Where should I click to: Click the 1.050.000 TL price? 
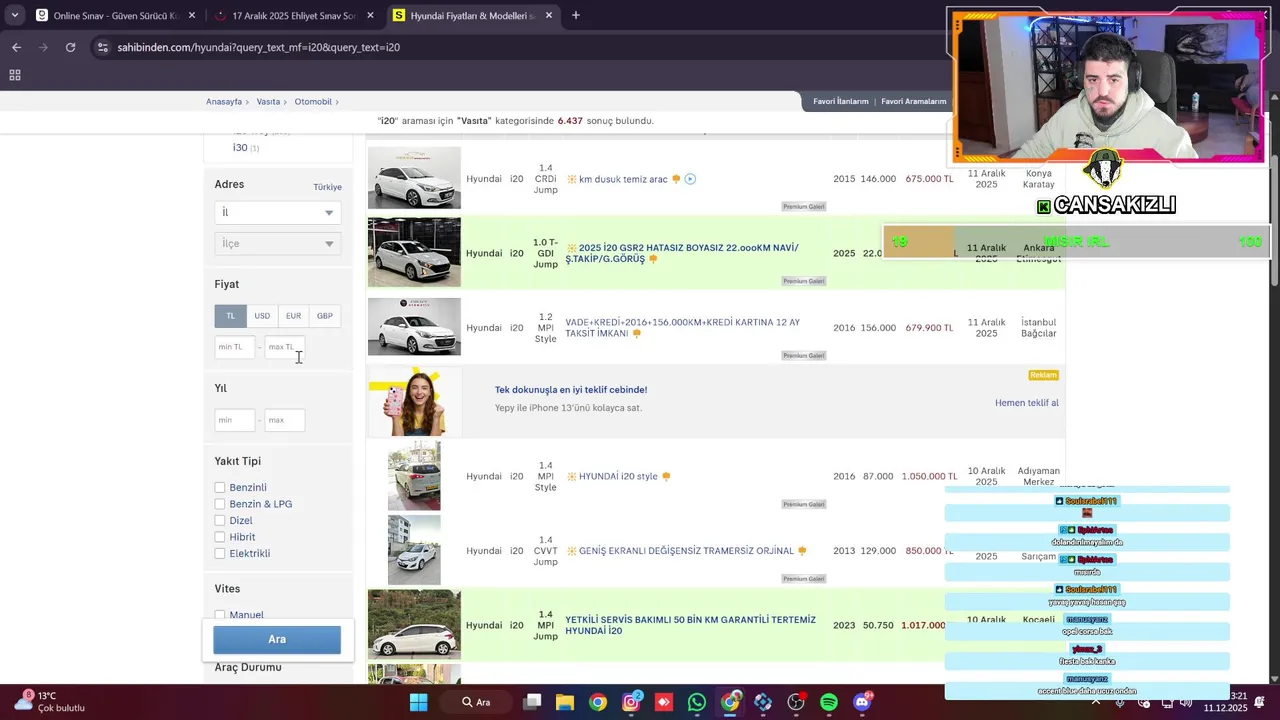click(929, 476)
